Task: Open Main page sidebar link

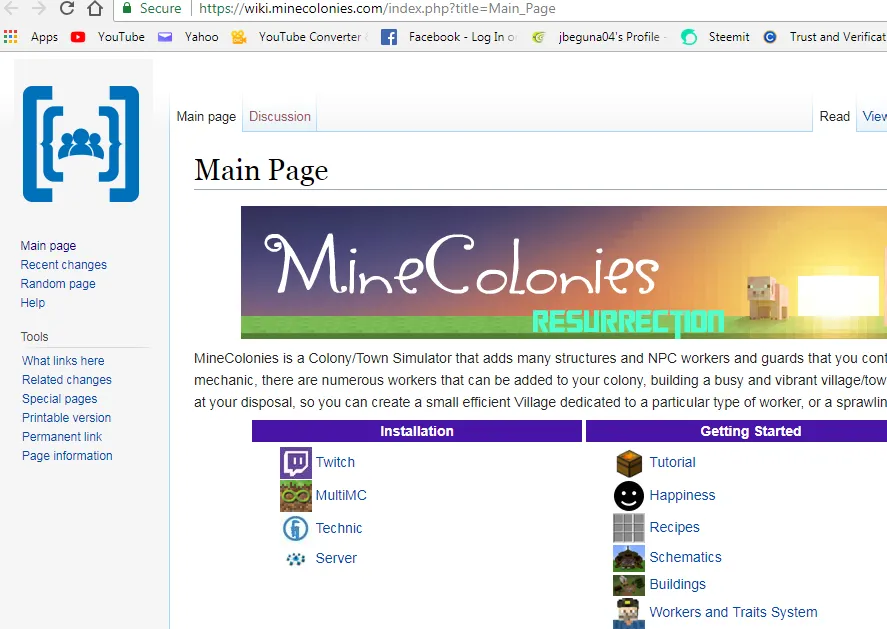Action: [x=48, y=245]
